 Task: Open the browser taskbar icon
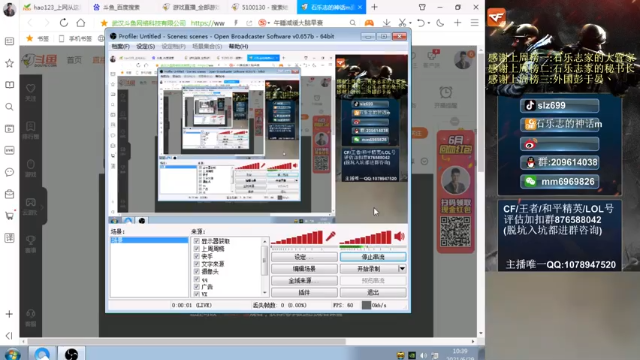click(x=42, y=353)
